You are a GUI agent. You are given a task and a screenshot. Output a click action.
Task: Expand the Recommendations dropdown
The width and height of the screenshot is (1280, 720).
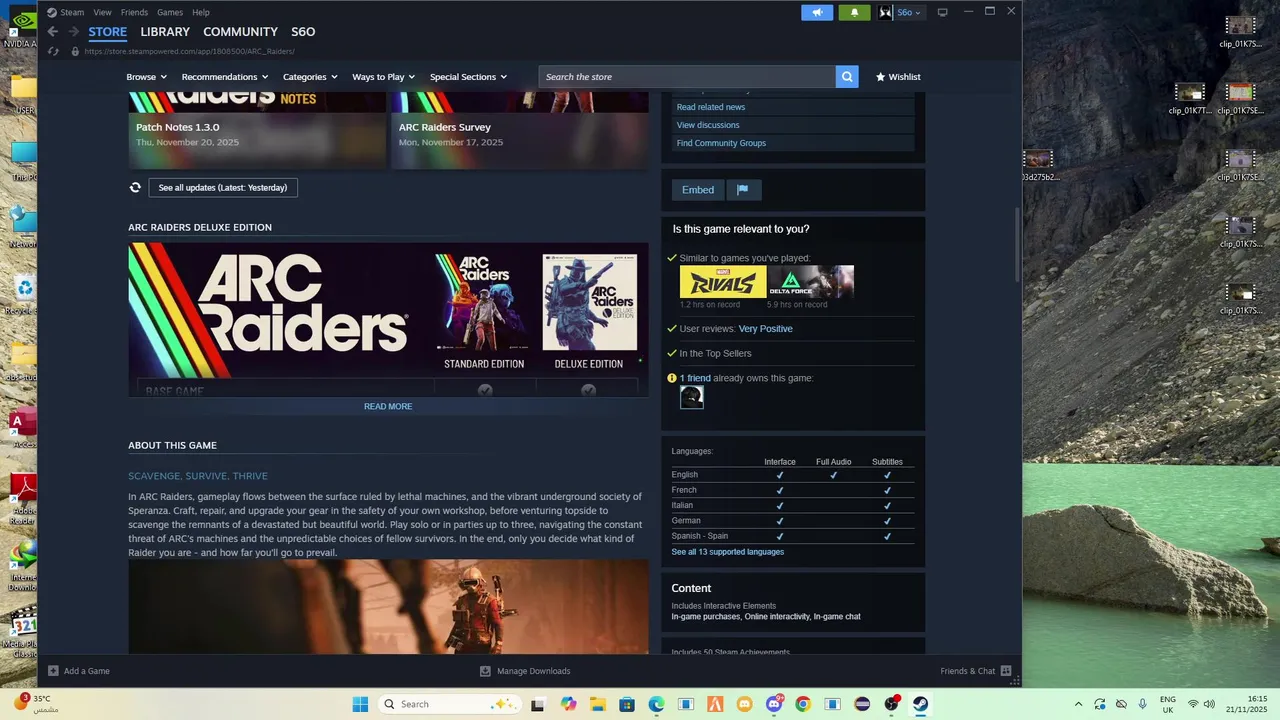pyautogui.click(x=225, y=77)
